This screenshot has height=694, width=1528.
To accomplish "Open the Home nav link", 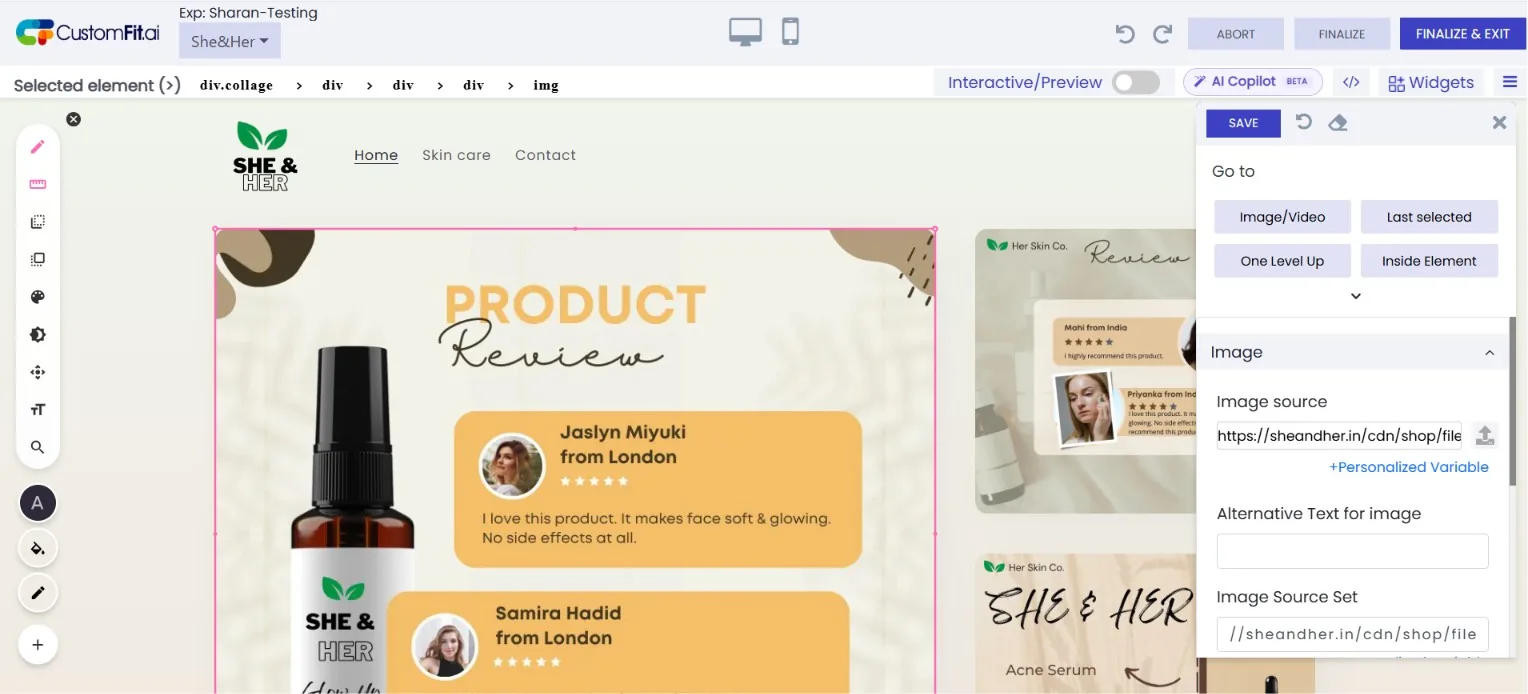I will pyautogui.click(x=376, y=155).
